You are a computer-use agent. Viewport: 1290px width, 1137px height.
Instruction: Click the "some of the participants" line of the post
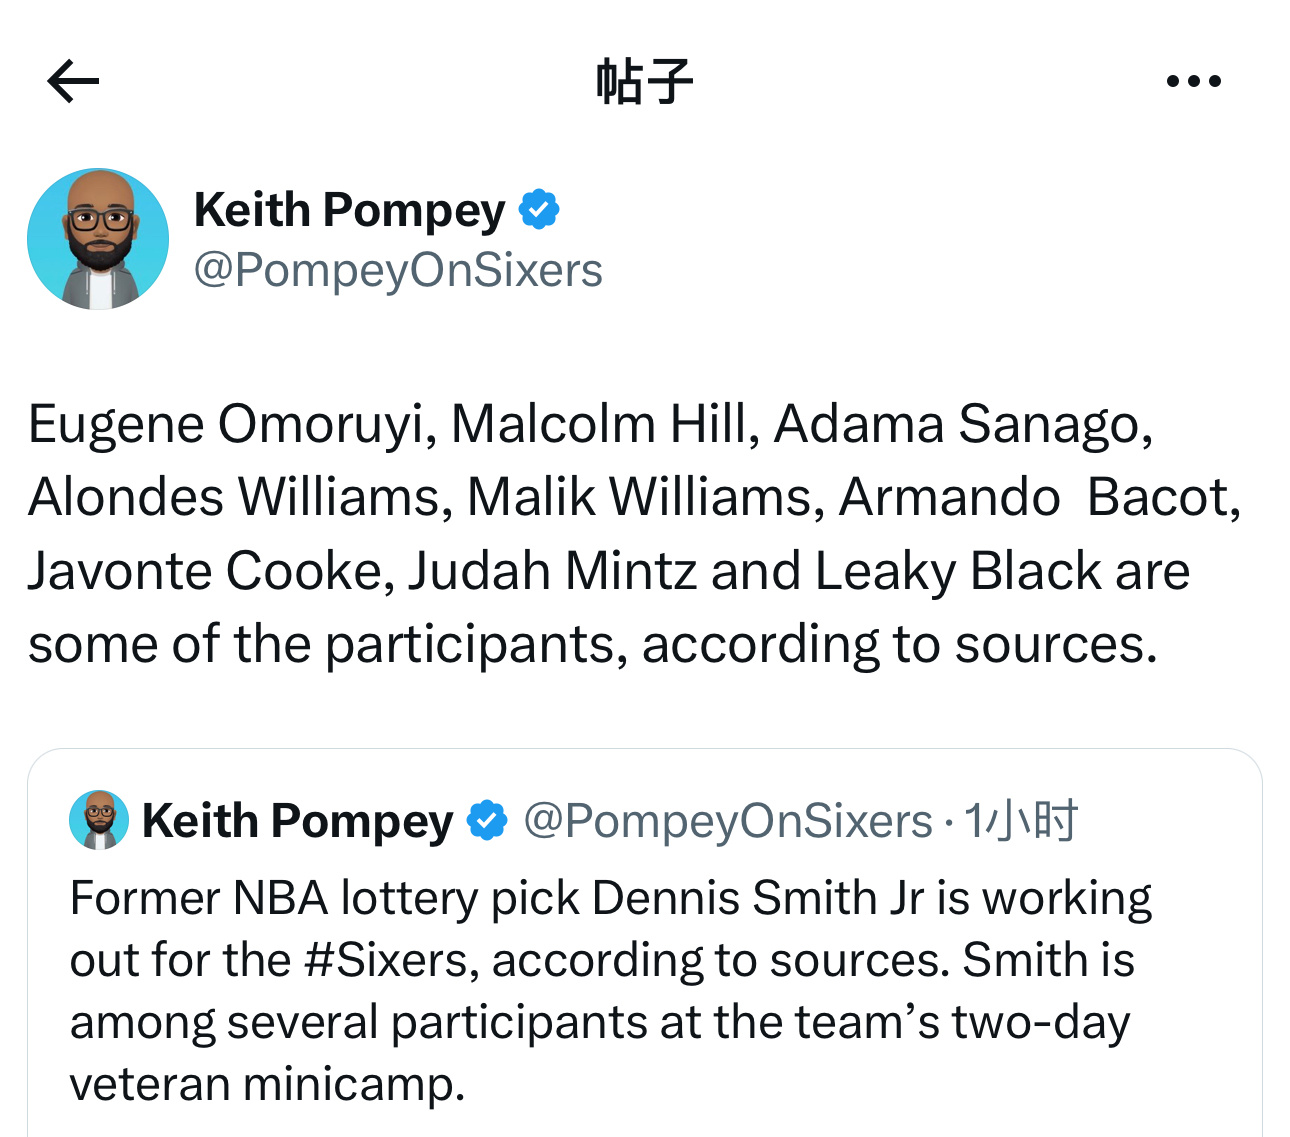coord(320,645)
